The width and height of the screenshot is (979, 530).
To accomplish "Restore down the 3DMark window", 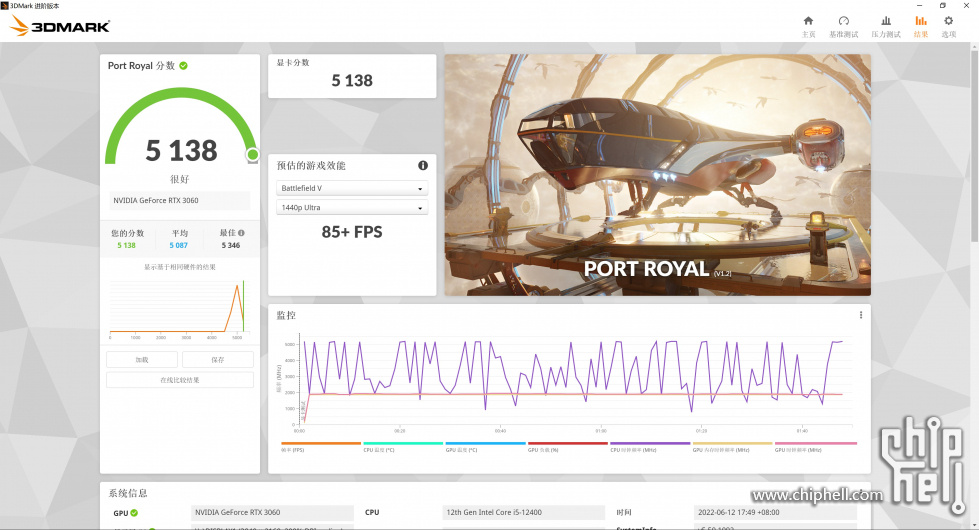I will [942, 6].
